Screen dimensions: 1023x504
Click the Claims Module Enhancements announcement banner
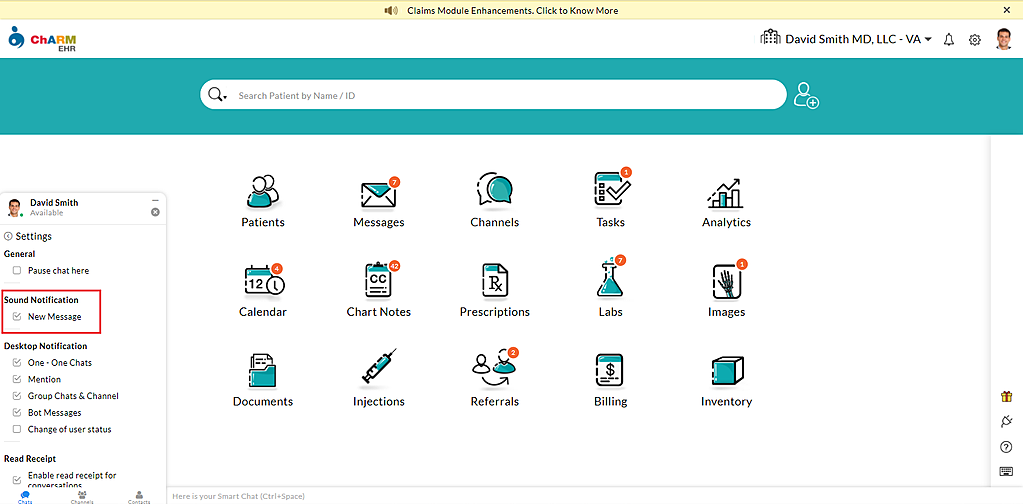[x=511, y=11]
